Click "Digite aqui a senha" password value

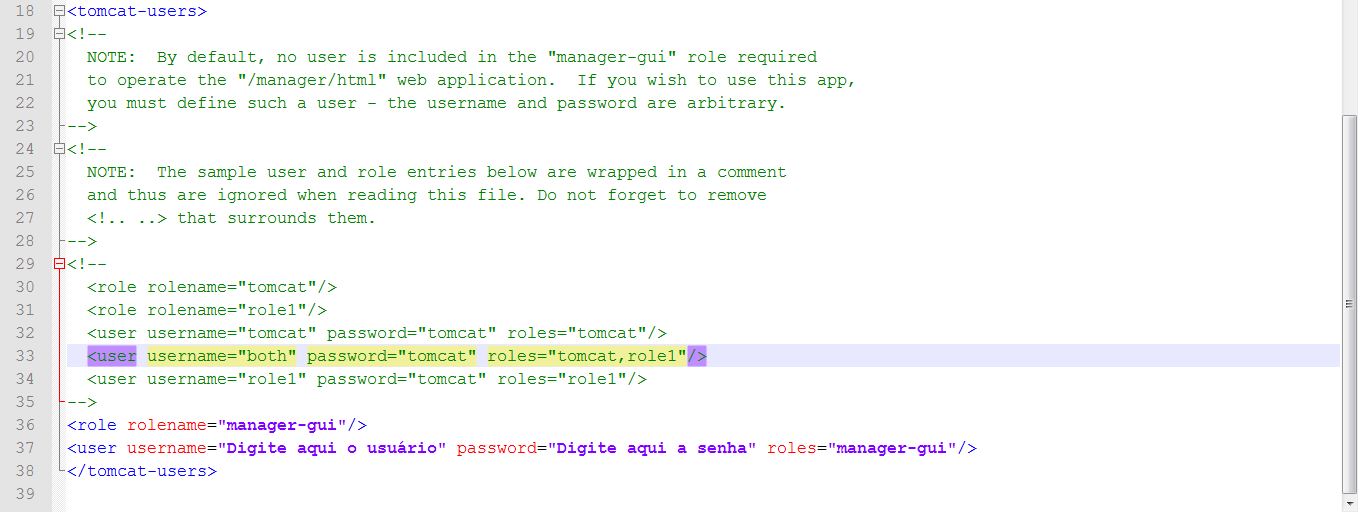point(652,448)
